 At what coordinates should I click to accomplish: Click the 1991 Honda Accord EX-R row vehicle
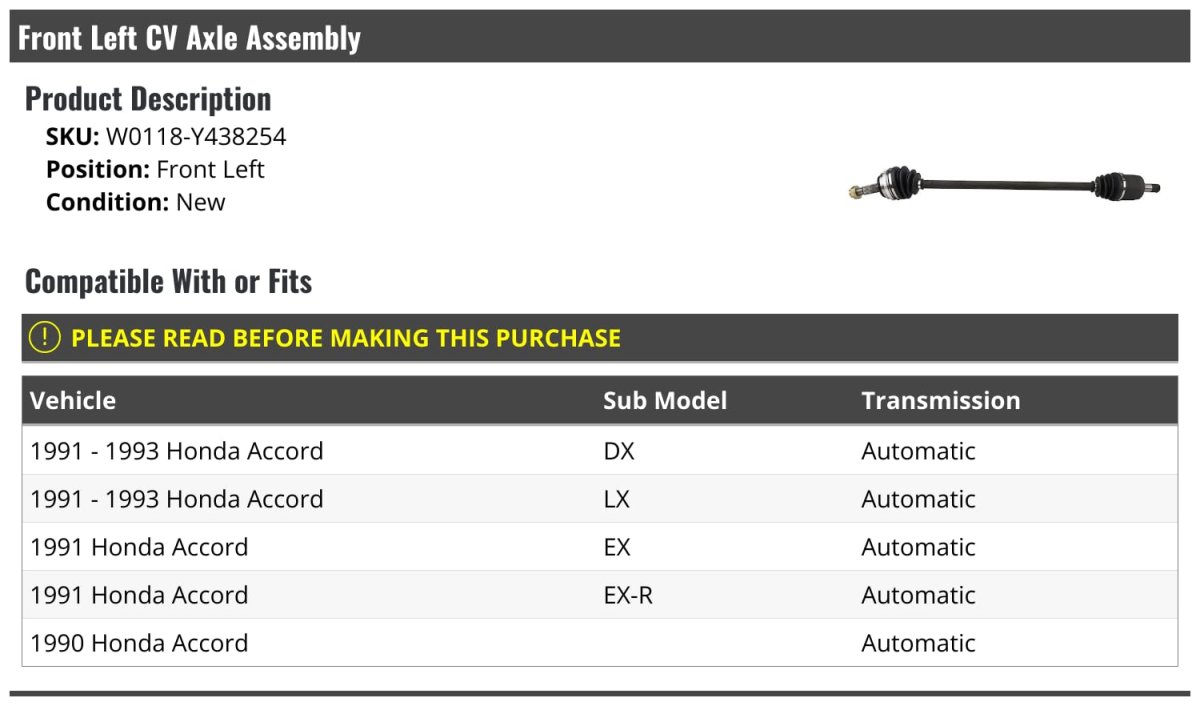point(139,595)
